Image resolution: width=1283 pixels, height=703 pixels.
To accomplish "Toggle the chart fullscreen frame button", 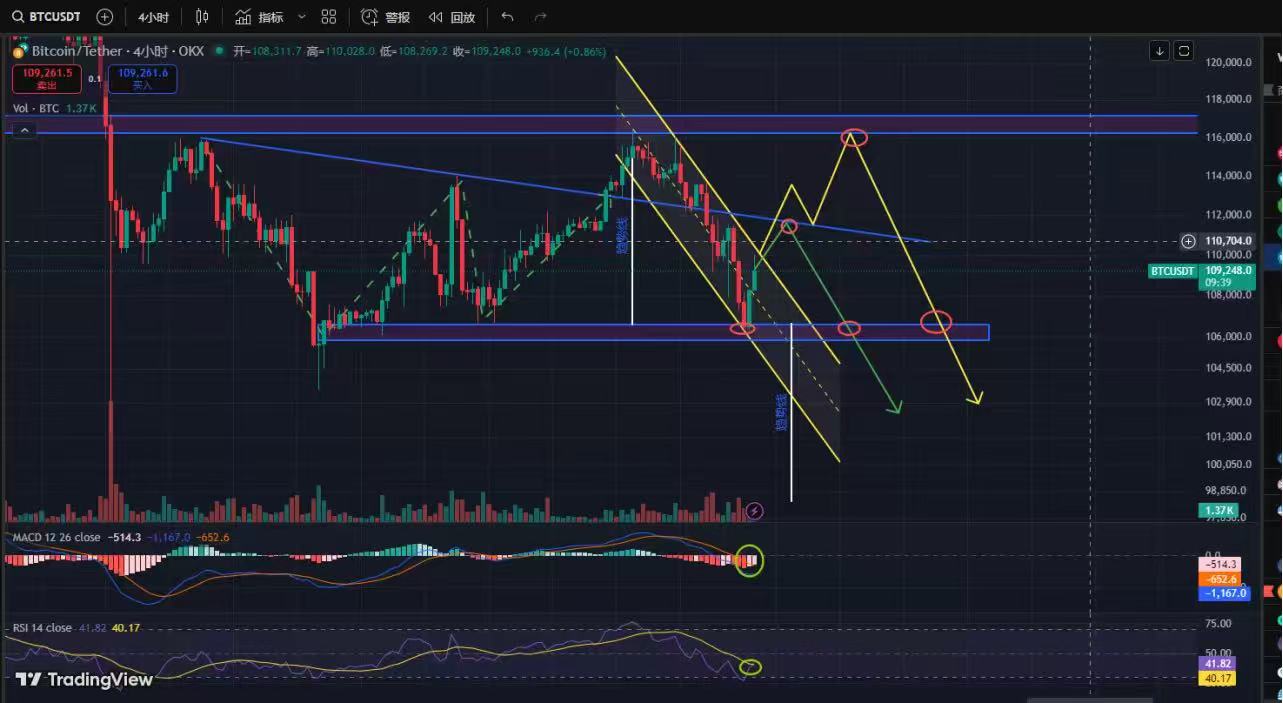I will [x=1184, y=50].
